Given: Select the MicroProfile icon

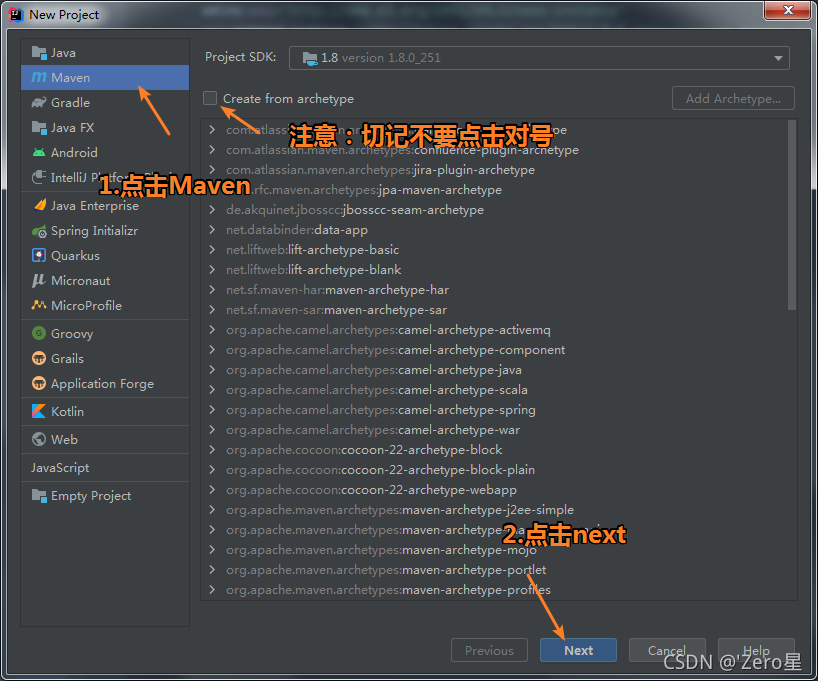Looking at the screenshot, I should pos(39,305).
